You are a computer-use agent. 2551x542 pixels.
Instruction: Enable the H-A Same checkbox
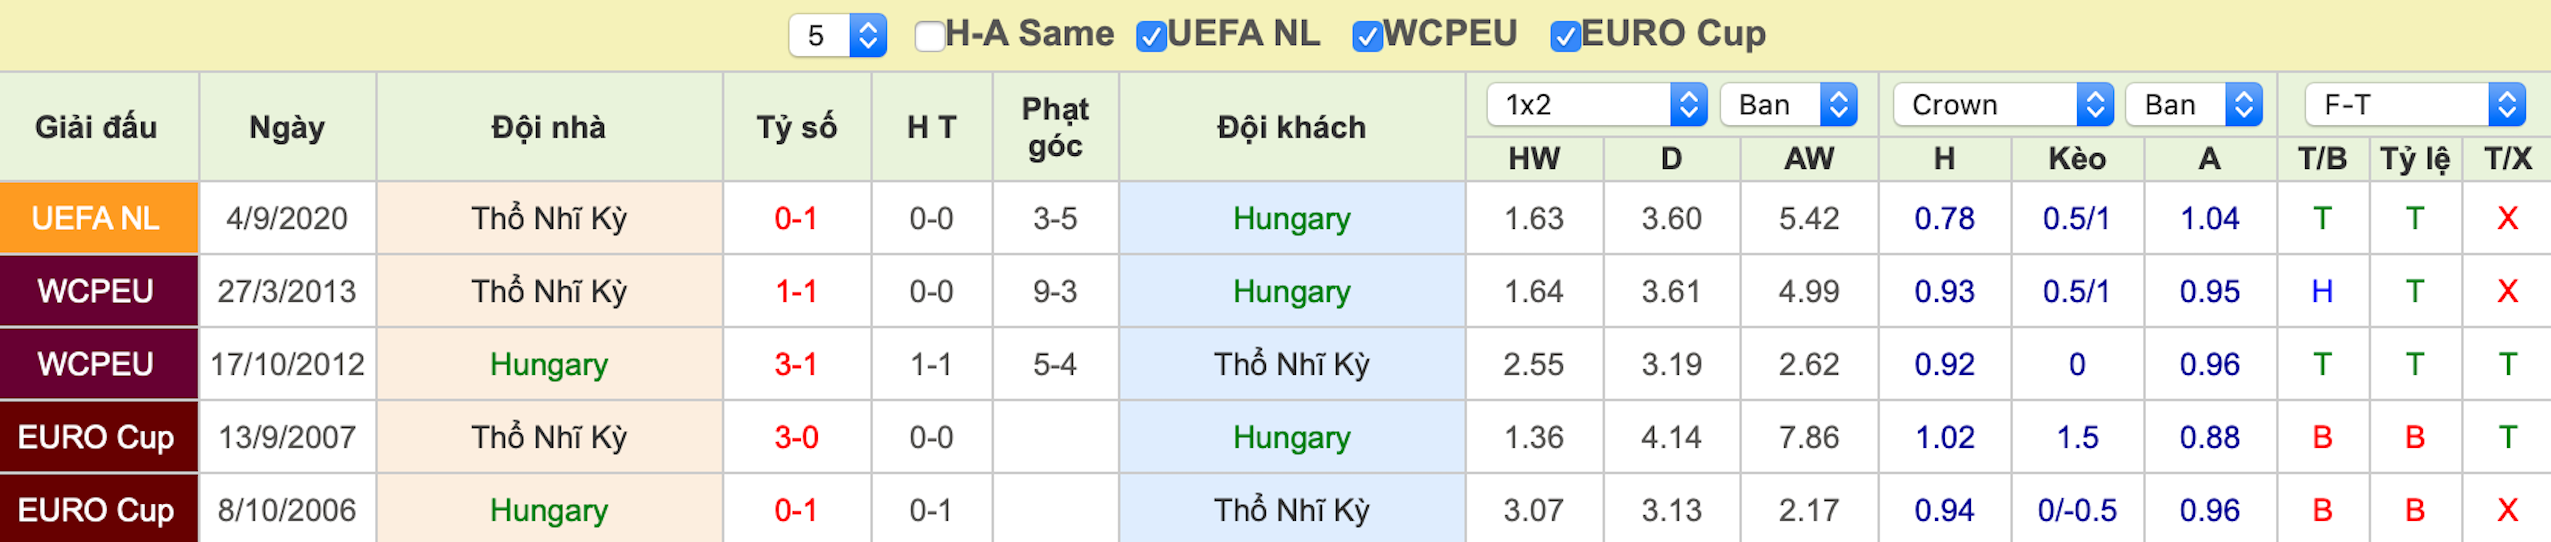[929, 36]
